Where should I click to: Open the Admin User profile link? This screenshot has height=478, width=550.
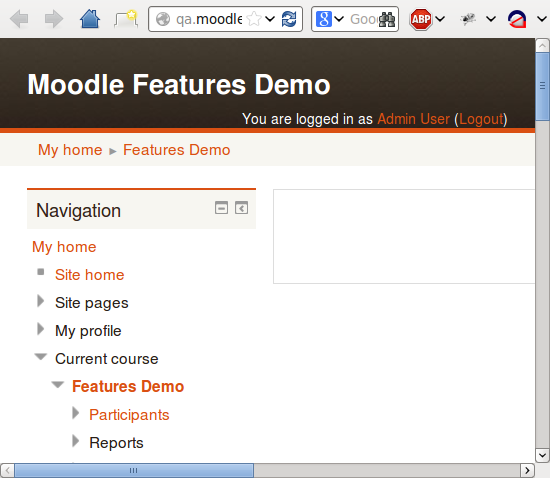(x=414, y=119)
